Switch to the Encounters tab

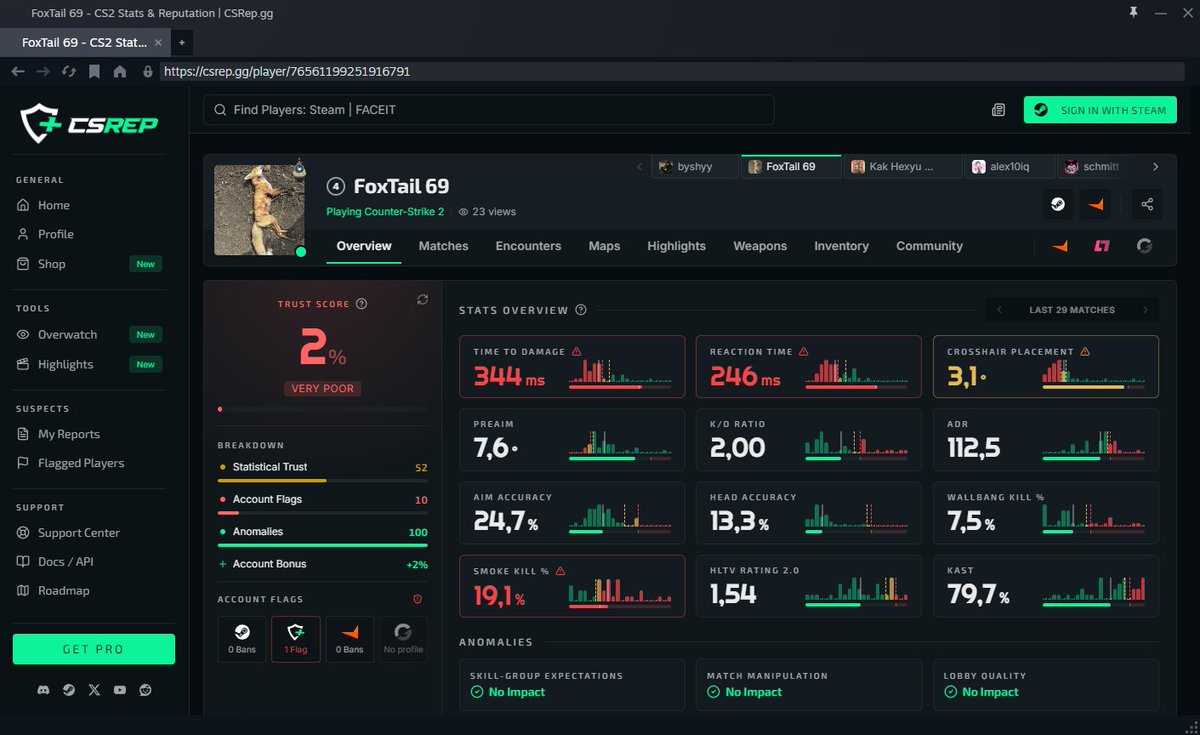pyautogui.click(x=528, y=246)
